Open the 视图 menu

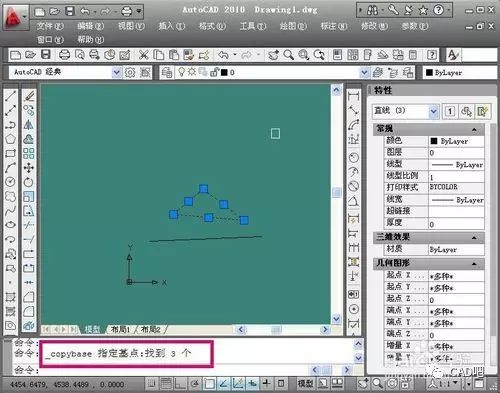[x=131, y=26]
